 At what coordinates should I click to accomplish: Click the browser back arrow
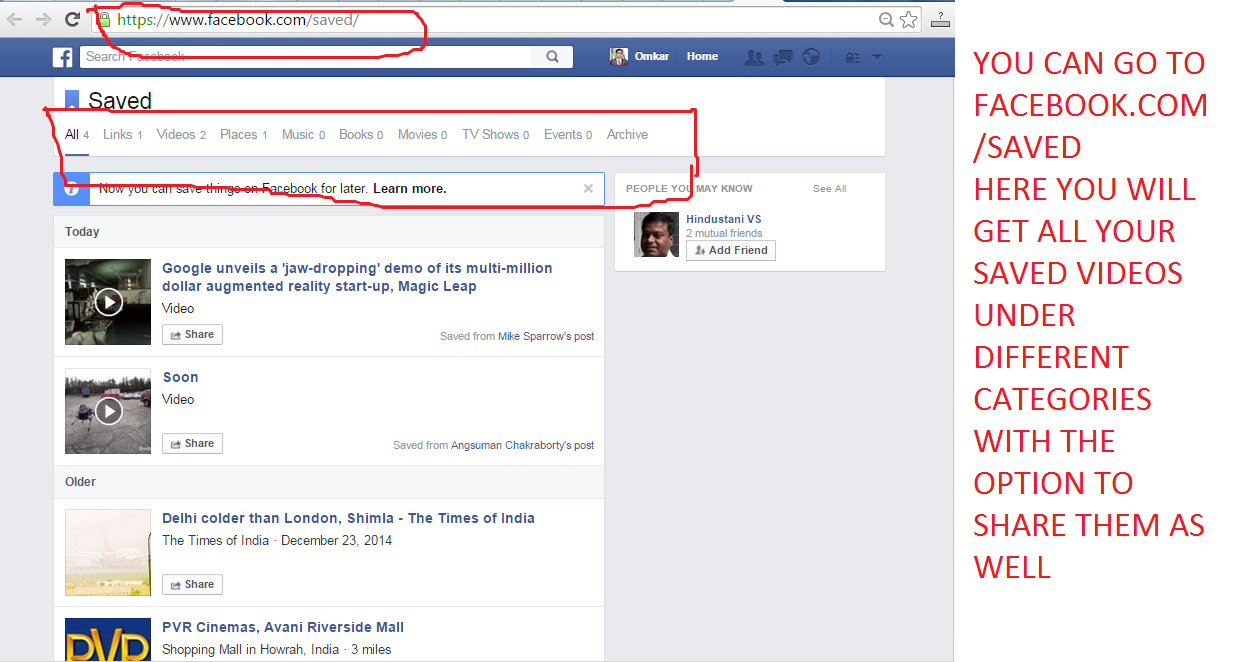pyautogui.click(x=15, y=19)
